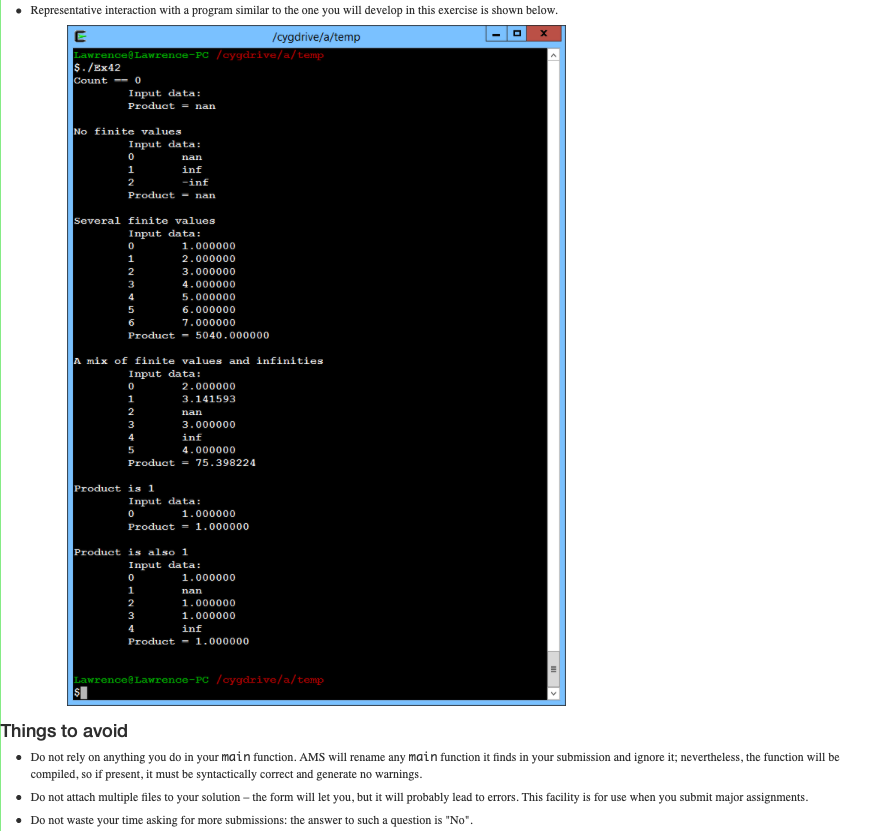The image size is (870, 831).
Task: Click the minimize button on the terminal
Action: click(x=494, y=33)
